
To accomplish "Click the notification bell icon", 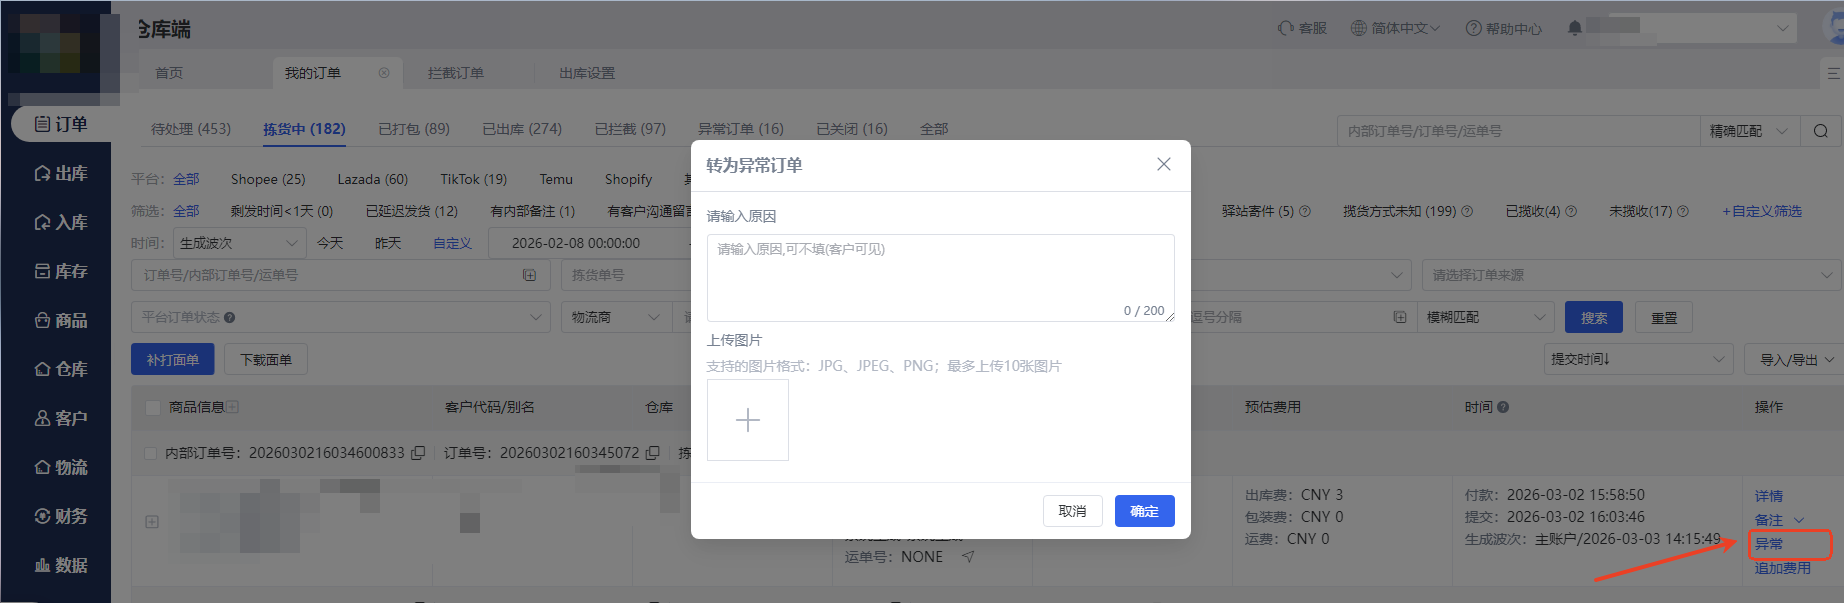I will coord(1575,28).
